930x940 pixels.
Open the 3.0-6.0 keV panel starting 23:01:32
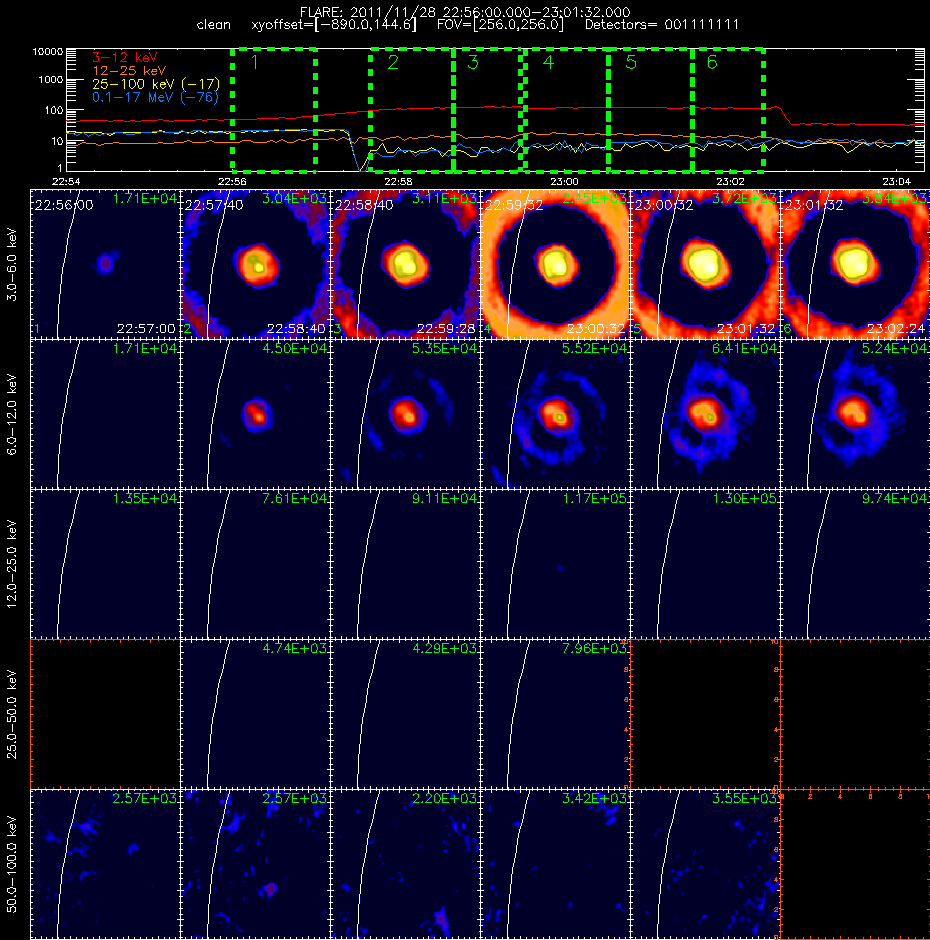[855, 264]
